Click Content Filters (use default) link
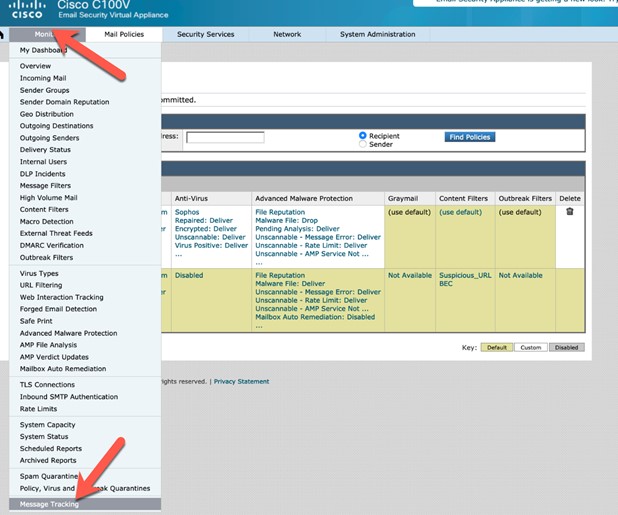The height and width of the screenshot is (515, 618). 460,212
